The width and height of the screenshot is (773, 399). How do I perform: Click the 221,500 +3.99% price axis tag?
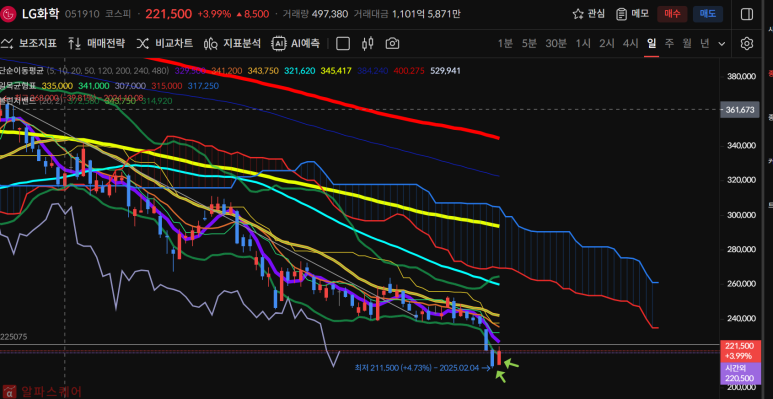739,351
